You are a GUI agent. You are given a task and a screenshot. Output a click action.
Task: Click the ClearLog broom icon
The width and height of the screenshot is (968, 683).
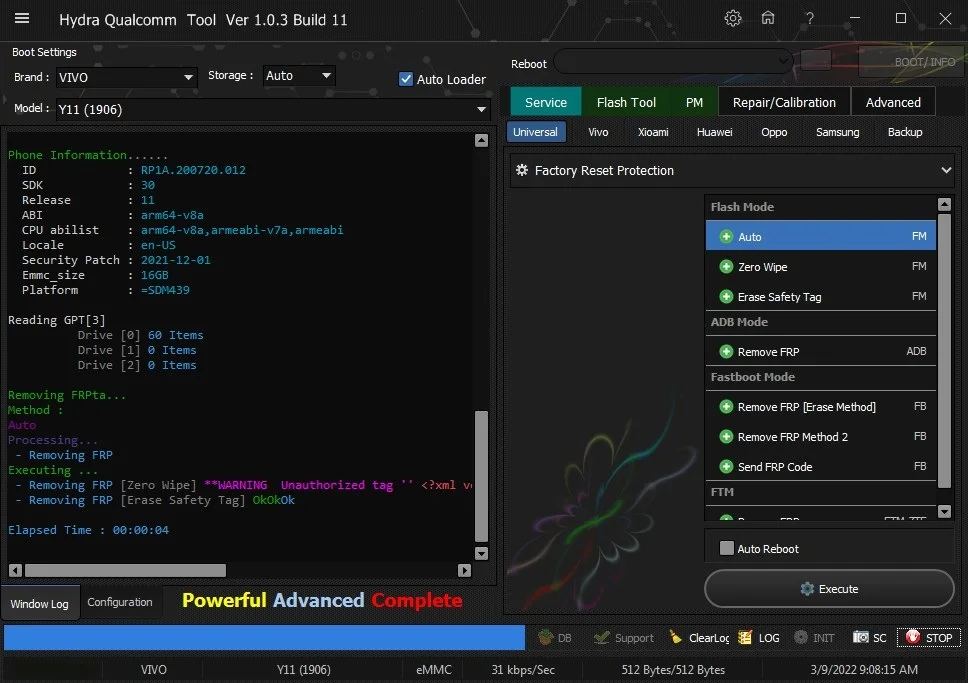[676, 637]
